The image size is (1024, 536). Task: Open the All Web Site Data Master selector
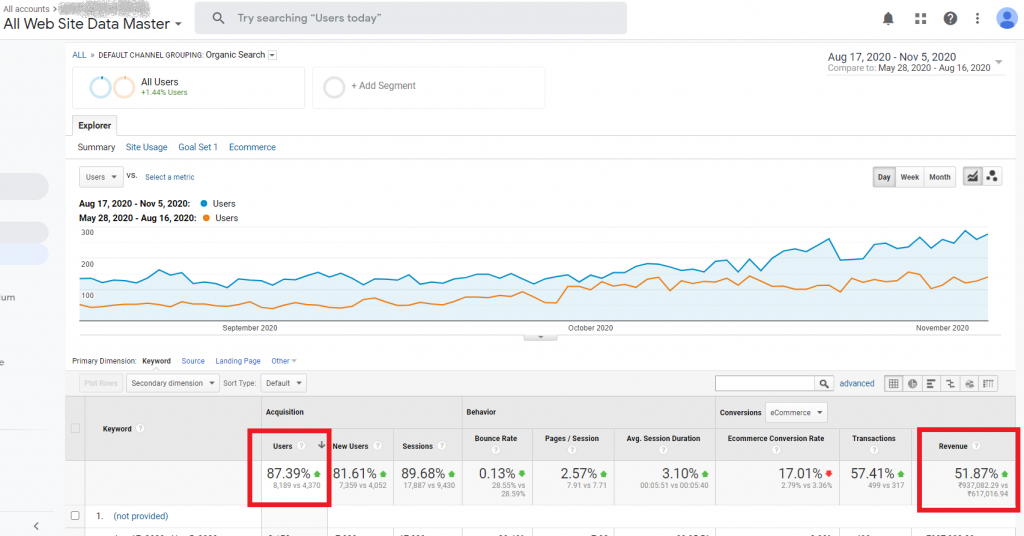(93, 24)
